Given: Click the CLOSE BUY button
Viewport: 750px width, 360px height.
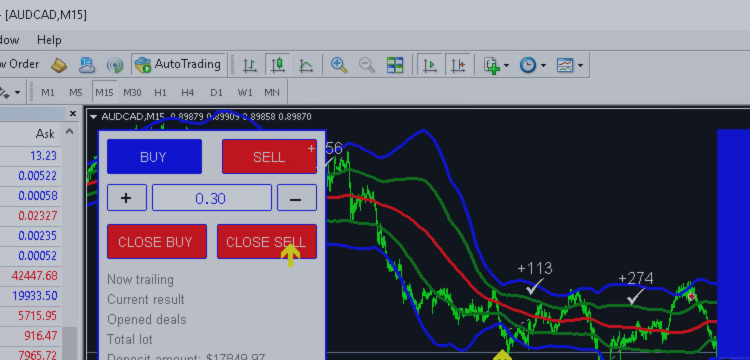Looking at the screenshot, I should [157, 242].
